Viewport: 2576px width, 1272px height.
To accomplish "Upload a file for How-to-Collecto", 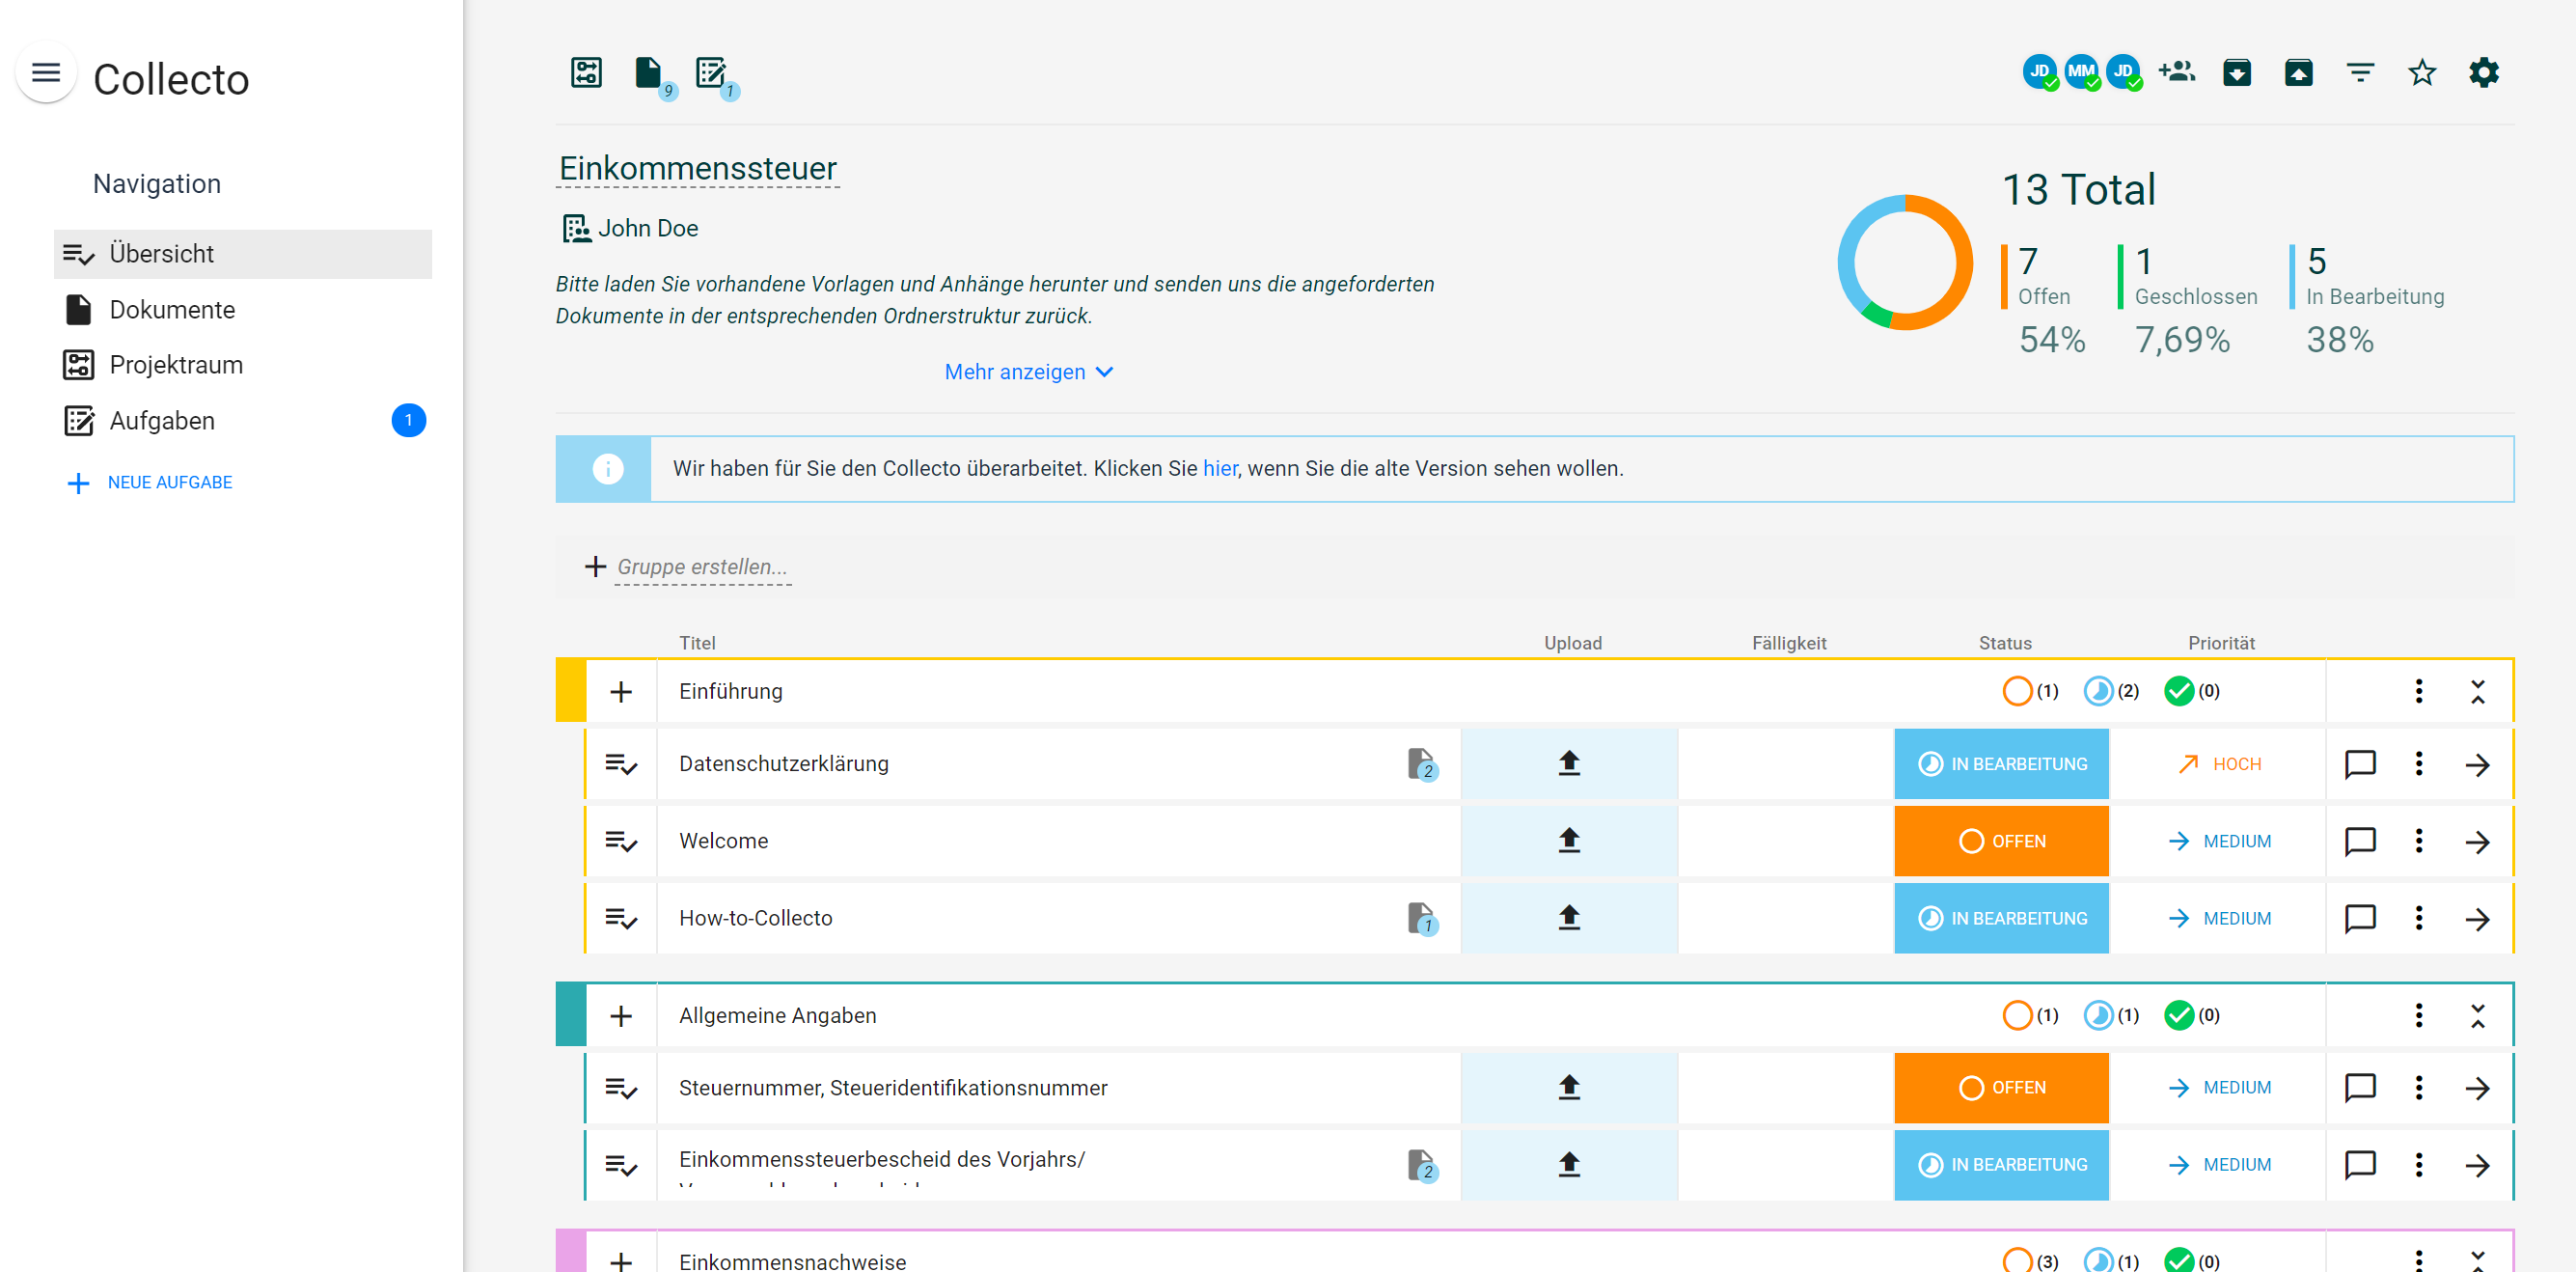I will (1569, 918).
